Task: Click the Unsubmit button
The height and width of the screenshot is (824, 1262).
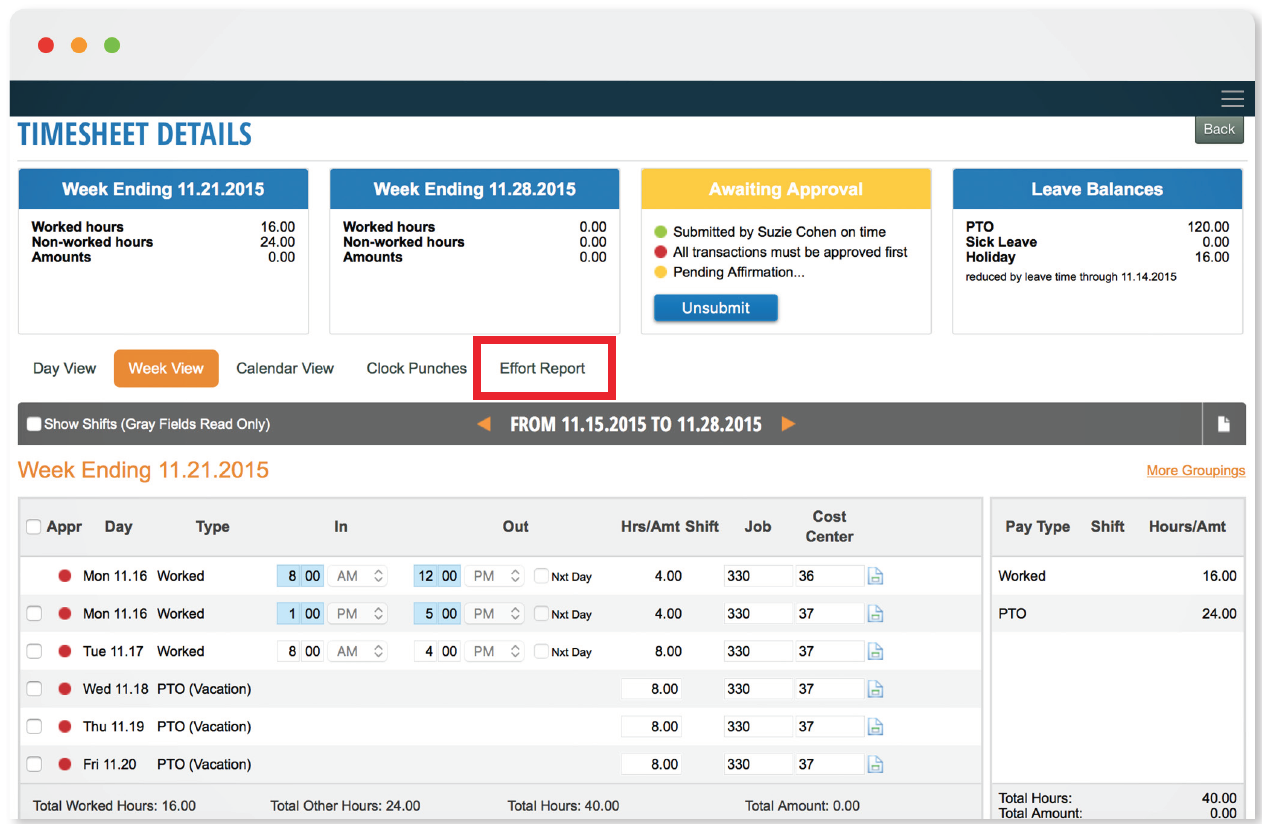Action: [x=715, y=307]
